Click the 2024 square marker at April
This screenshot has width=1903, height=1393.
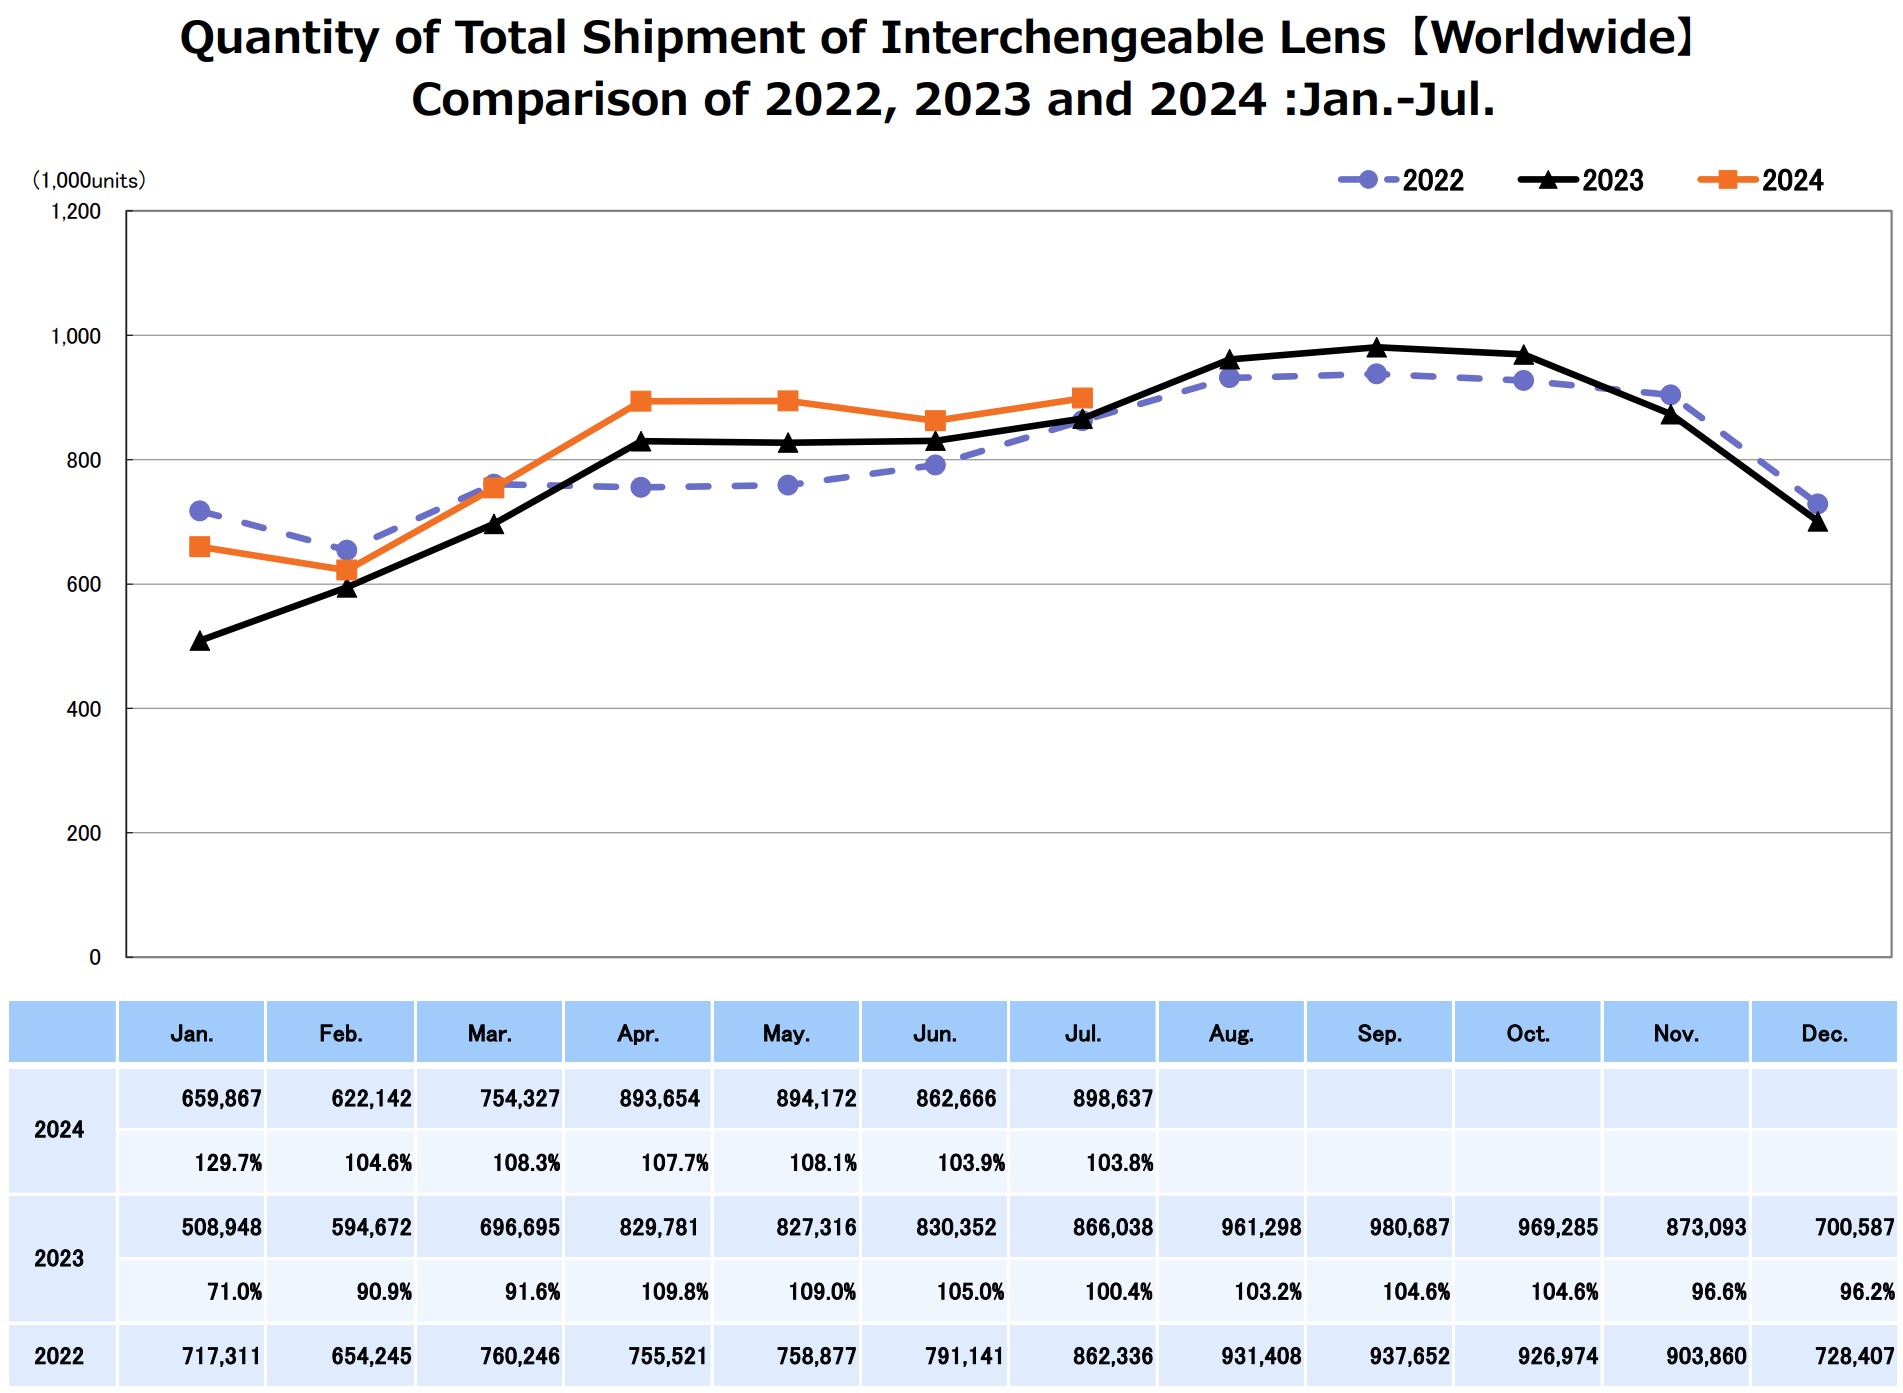point(641,401)
